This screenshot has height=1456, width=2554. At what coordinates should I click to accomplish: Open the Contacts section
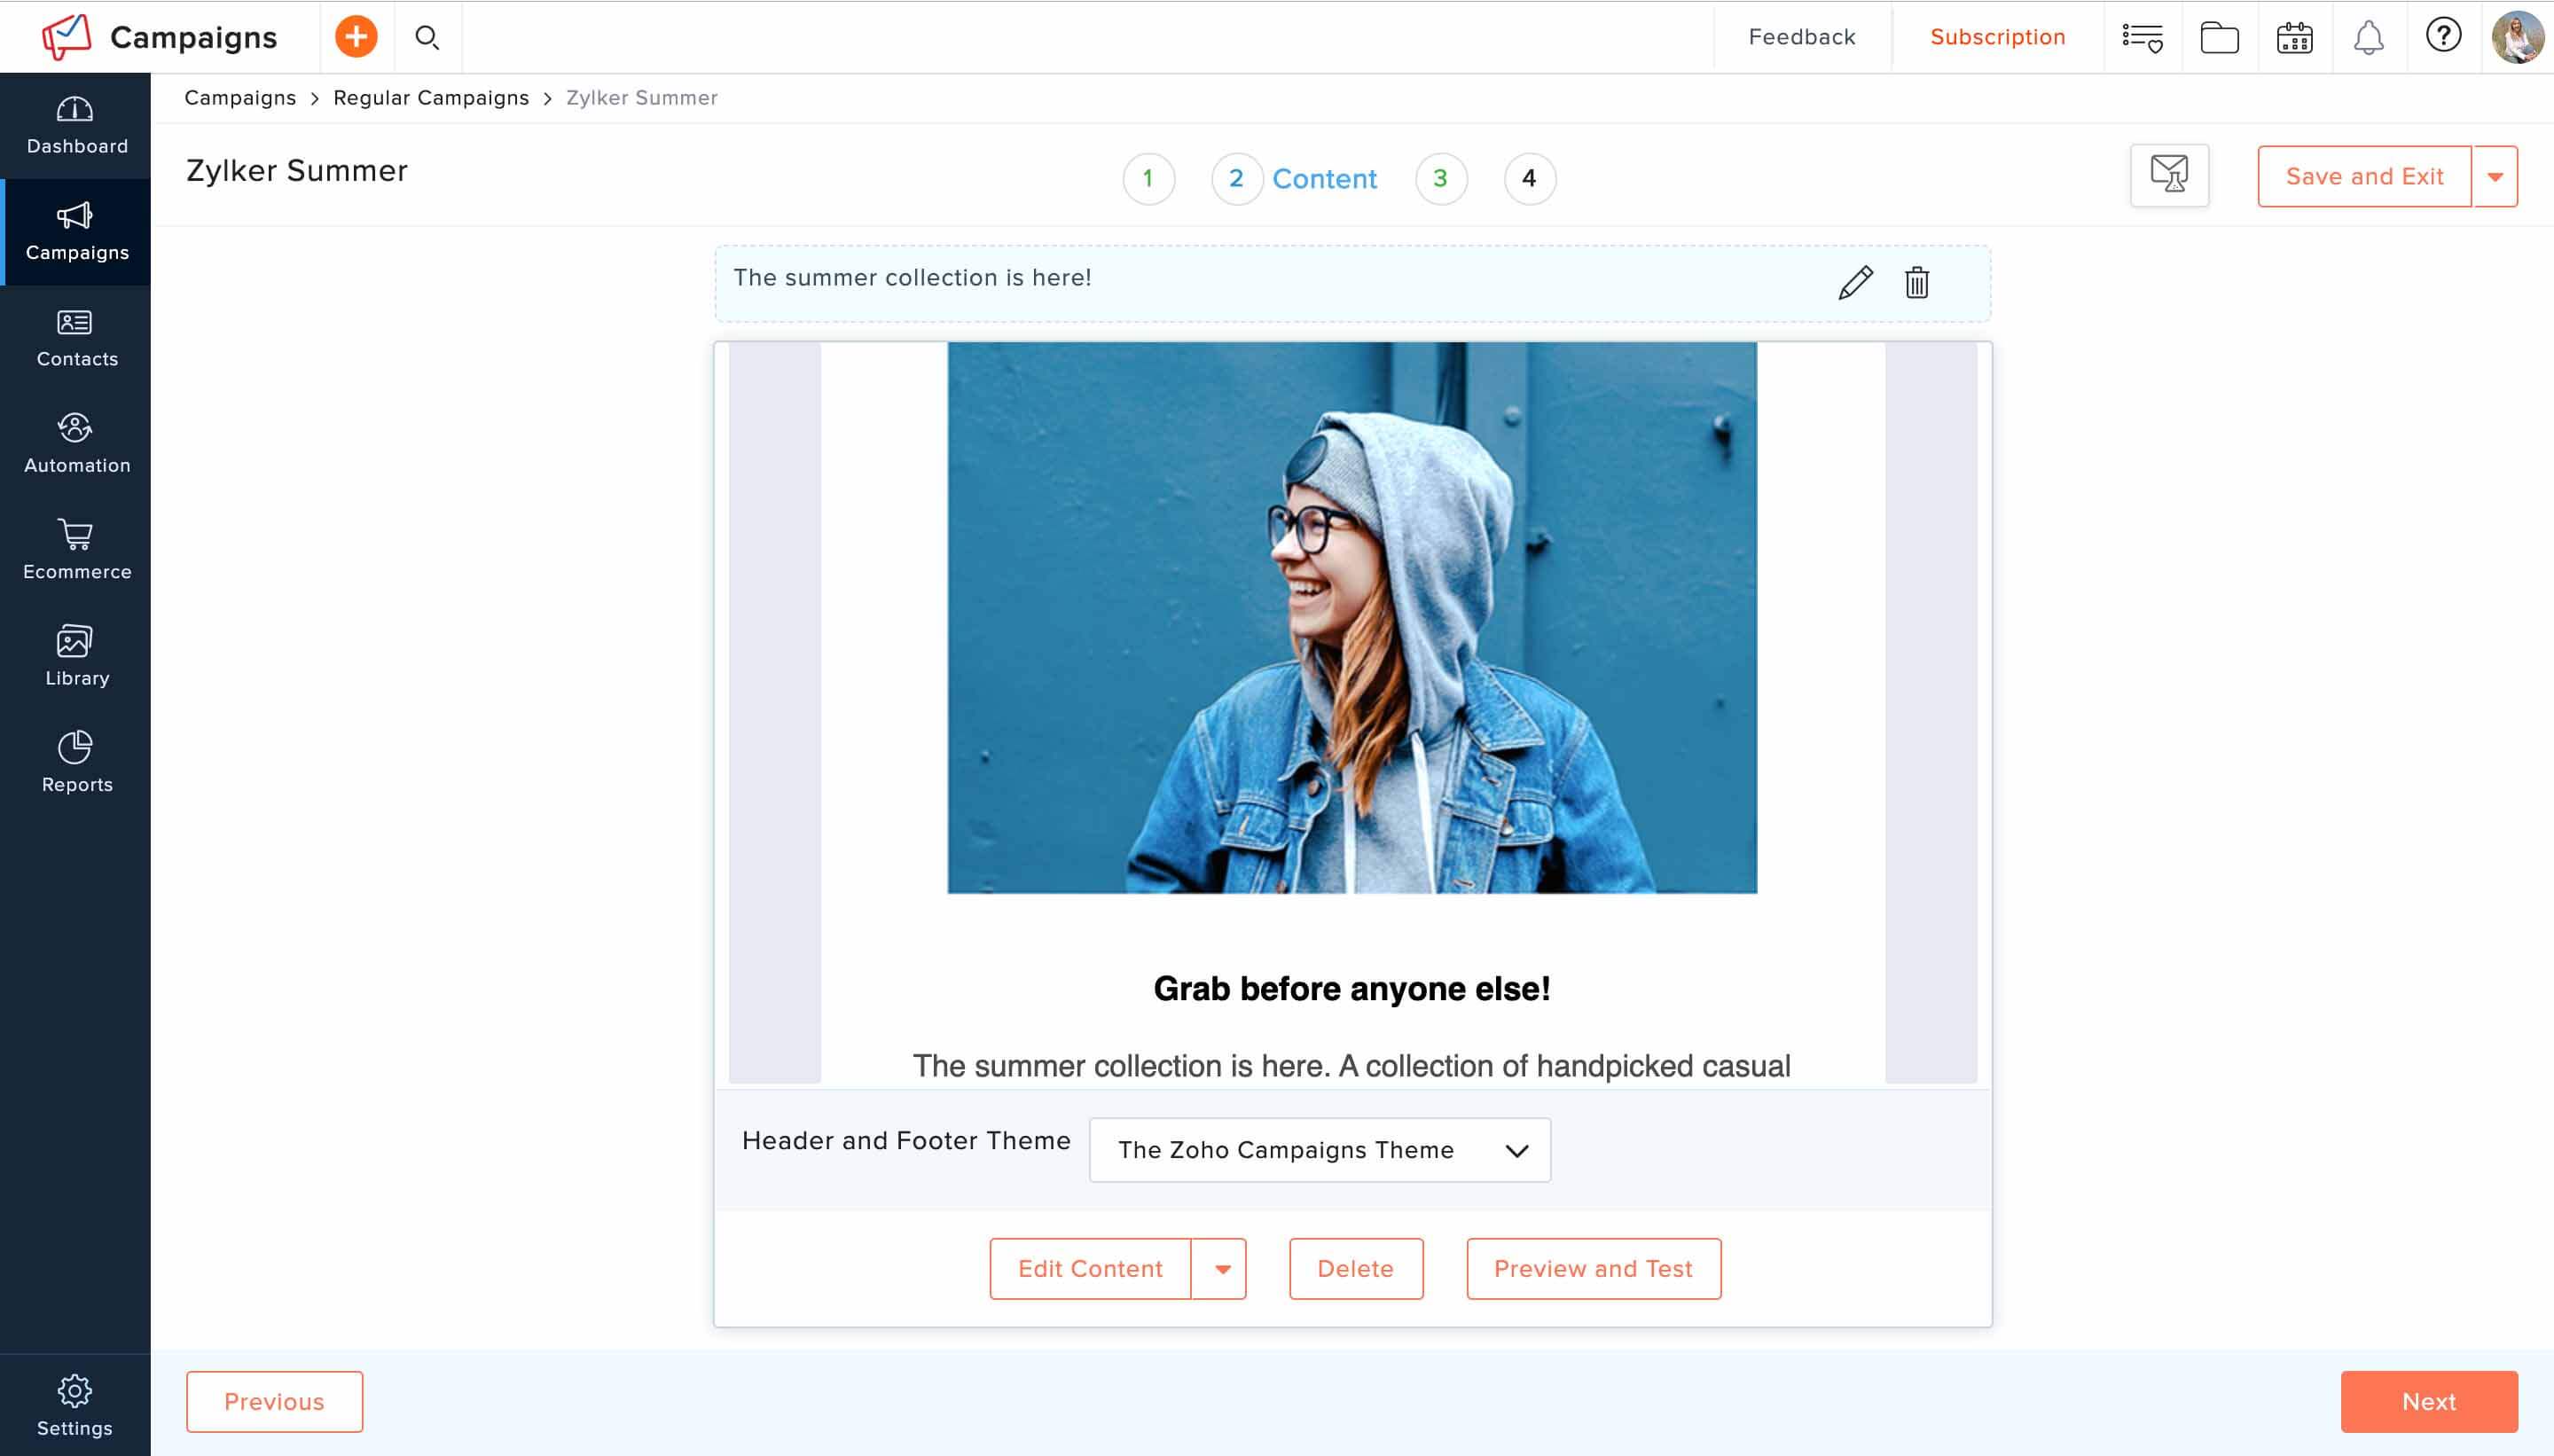77,337
